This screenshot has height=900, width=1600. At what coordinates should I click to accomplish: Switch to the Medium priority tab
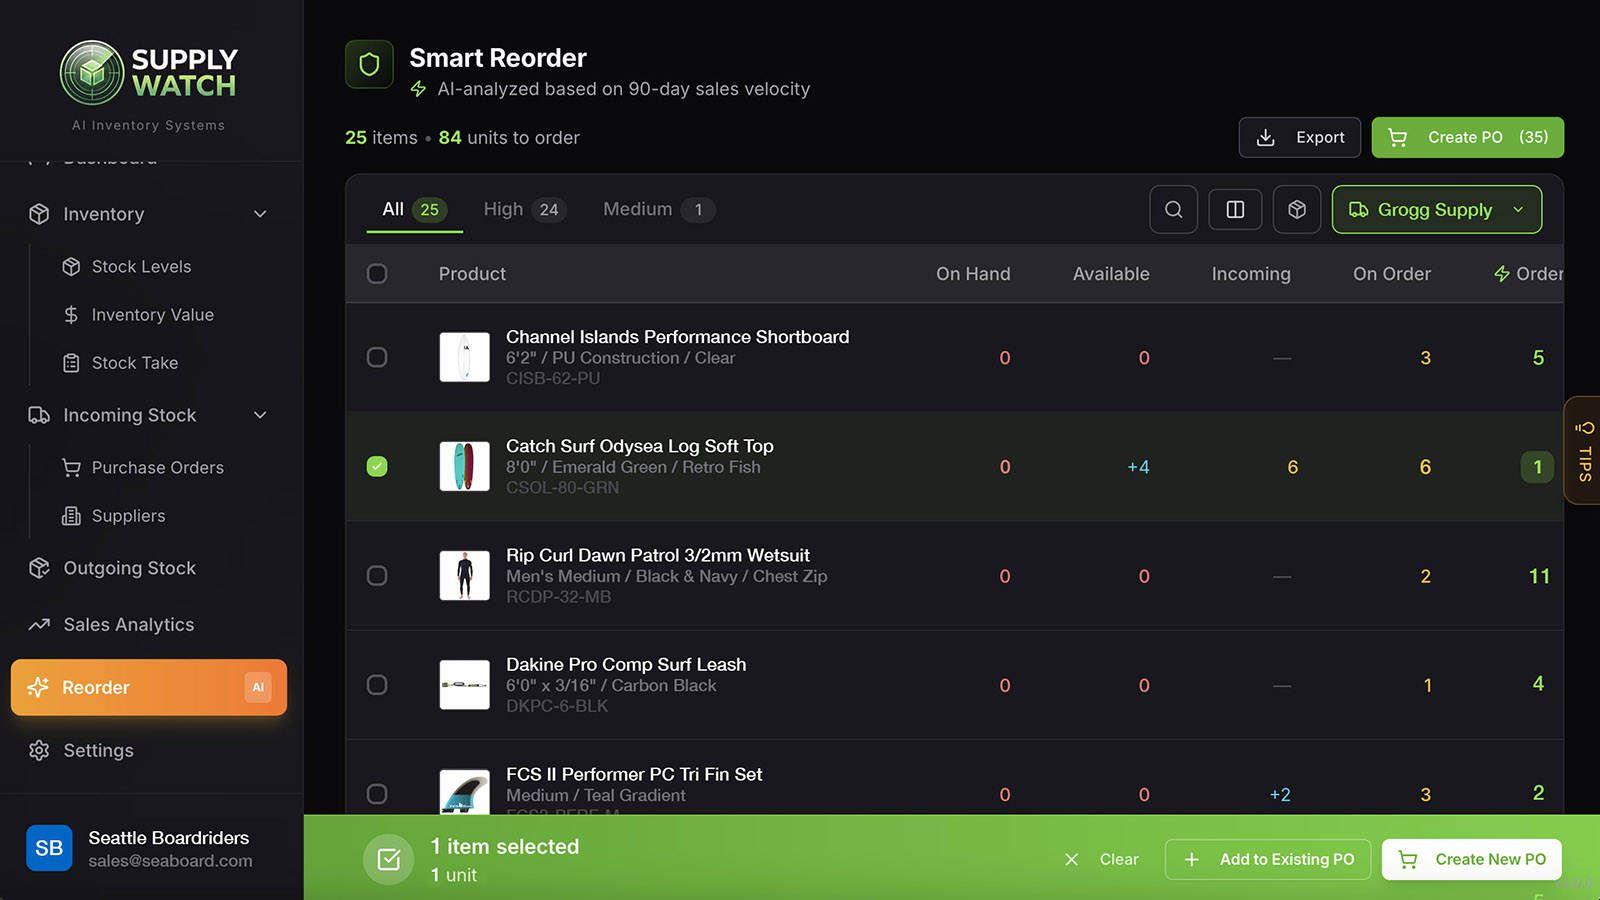pos(658,210)
